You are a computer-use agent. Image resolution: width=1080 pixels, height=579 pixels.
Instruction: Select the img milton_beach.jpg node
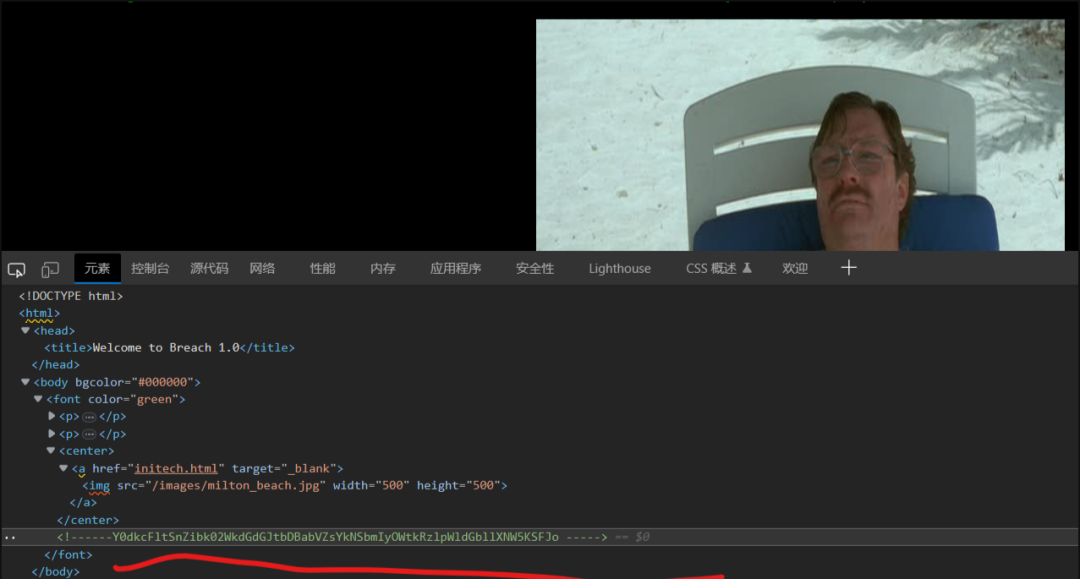(295, 485)
